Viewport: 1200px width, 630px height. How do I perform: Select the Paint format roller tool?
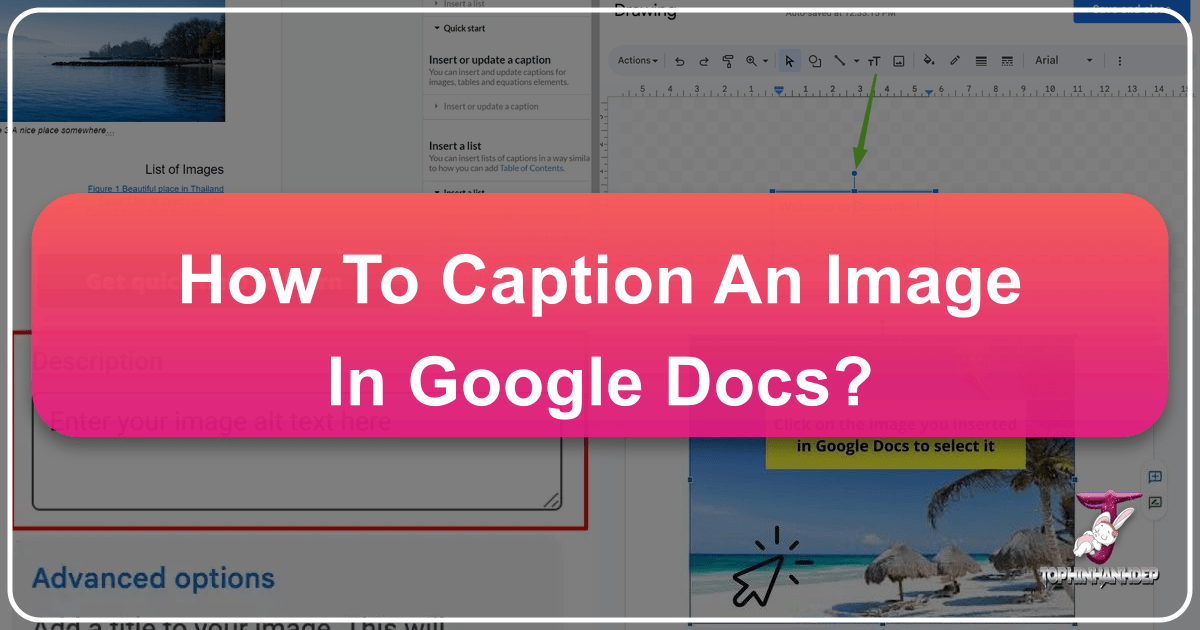[x=728, y=61]
